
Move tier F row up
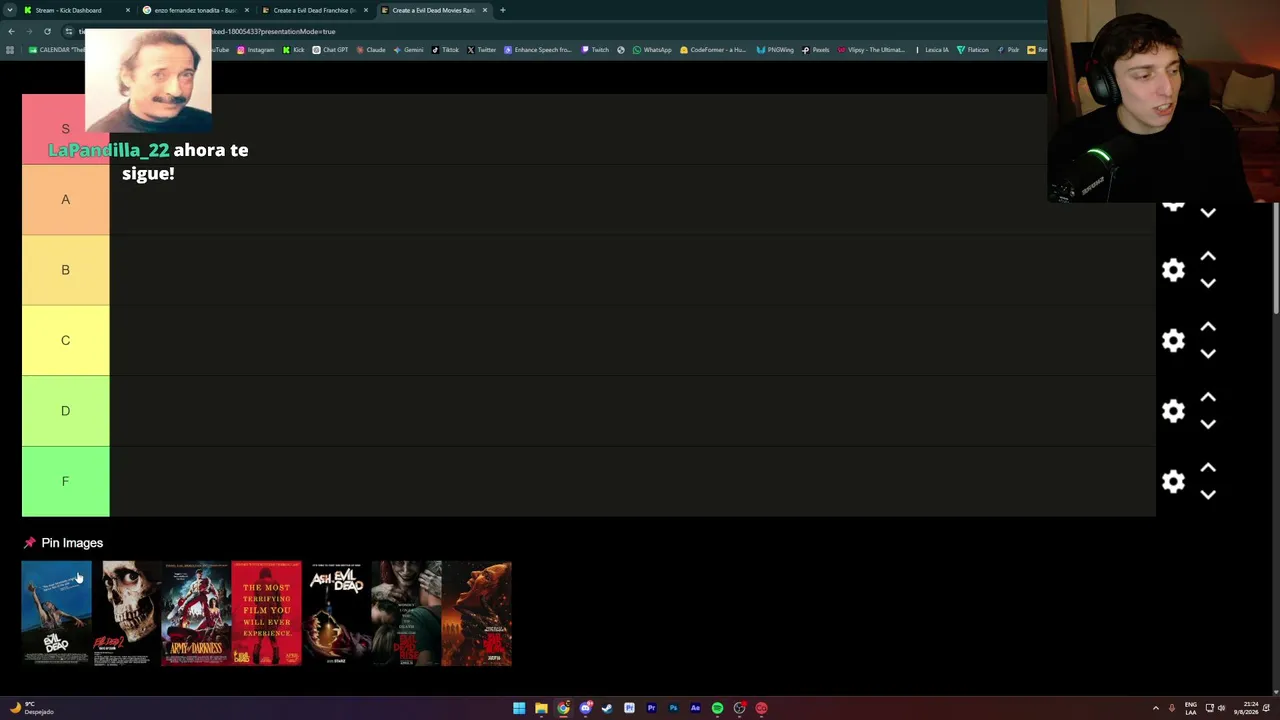[1208, 468]
